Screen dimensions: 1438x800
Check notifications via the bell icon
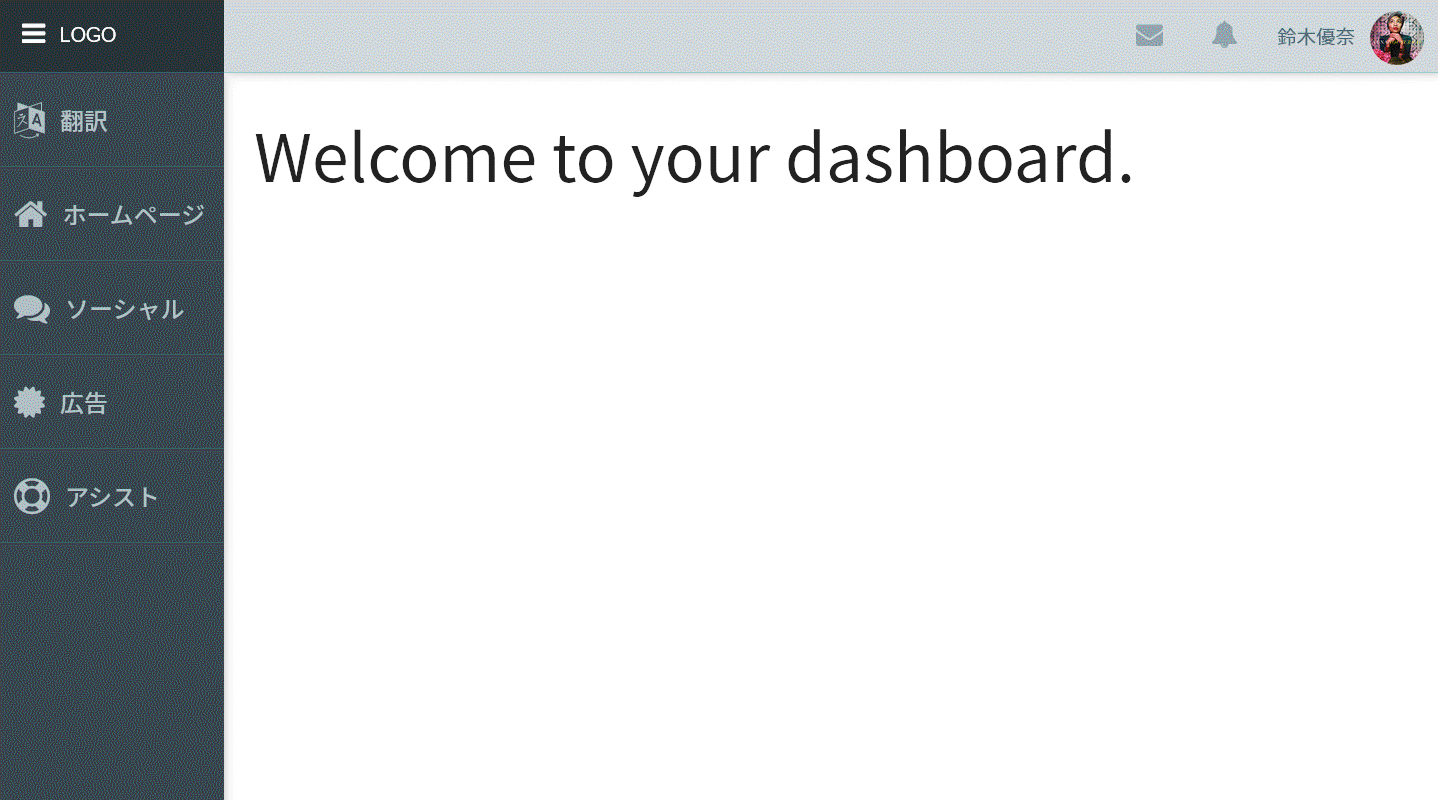(x=1224, y=35)
